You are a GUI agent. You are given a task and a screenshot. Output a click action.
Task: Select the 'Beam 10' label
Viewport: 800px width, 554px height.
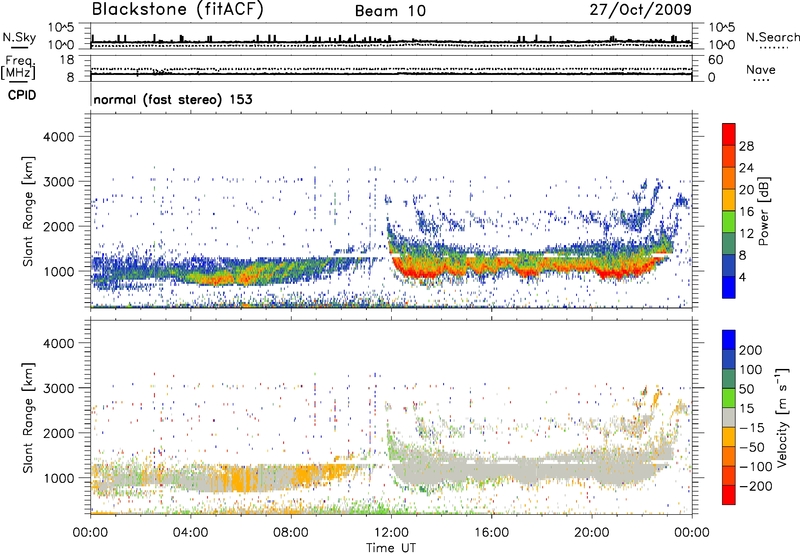390,11
